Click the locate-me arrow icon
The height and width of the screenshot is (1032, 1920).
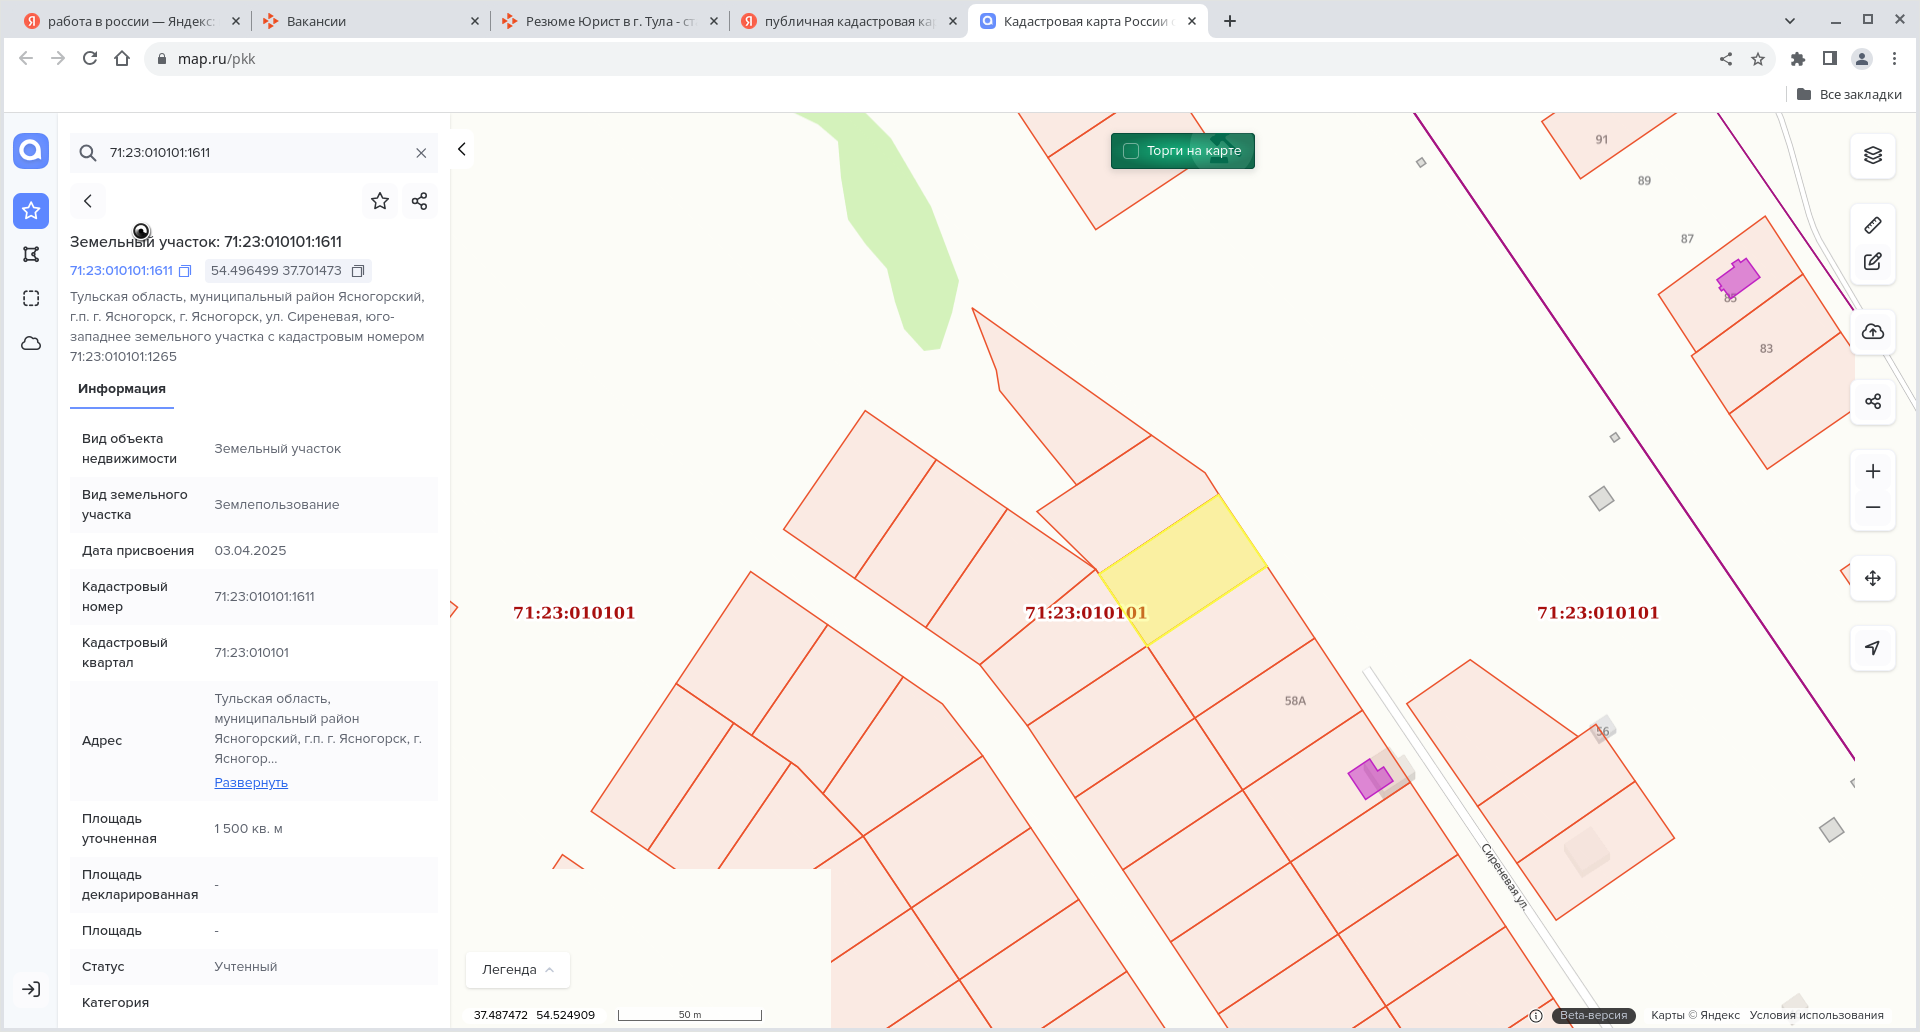[x=1872, y=648]
